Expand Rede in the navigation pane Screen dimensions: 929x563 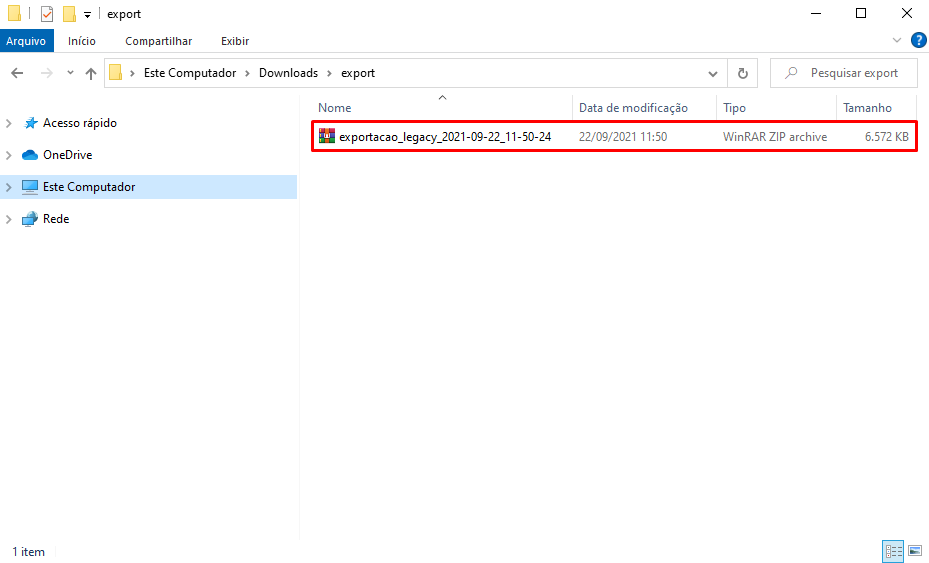click(9, 219)
